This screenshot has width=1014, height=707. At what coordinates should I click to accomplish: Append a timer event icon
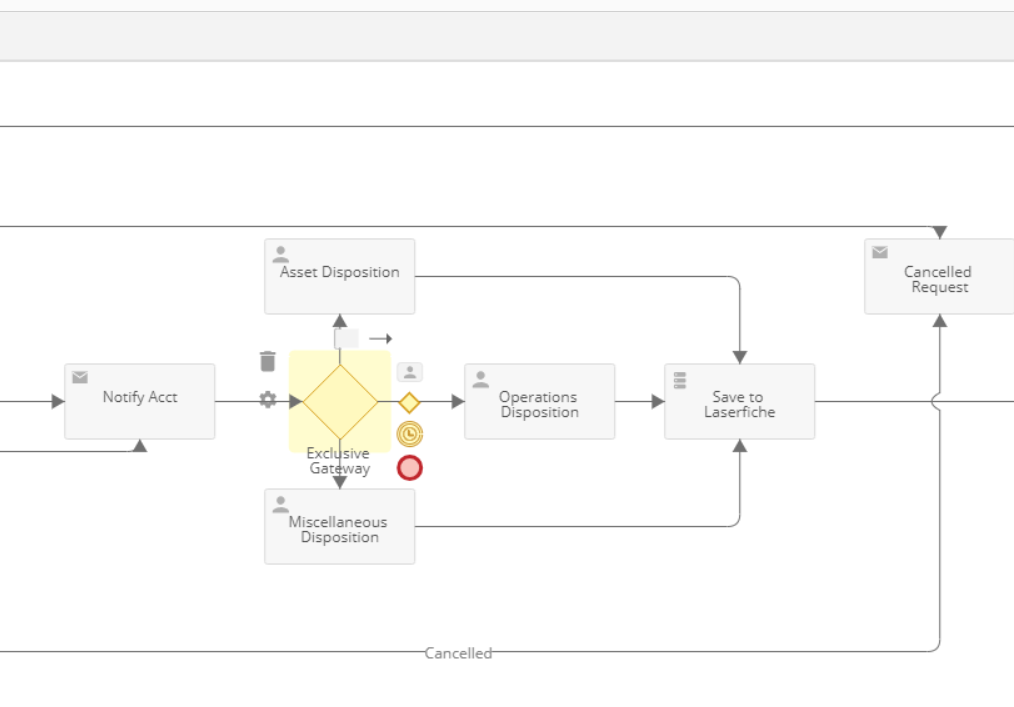(409, 434)
